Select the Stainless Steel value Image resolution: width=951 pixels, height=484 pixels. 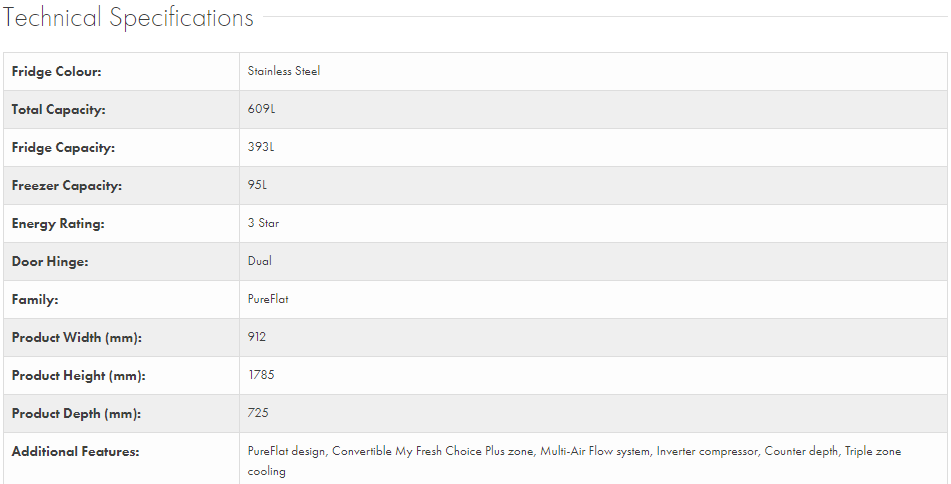coord(284,71)
